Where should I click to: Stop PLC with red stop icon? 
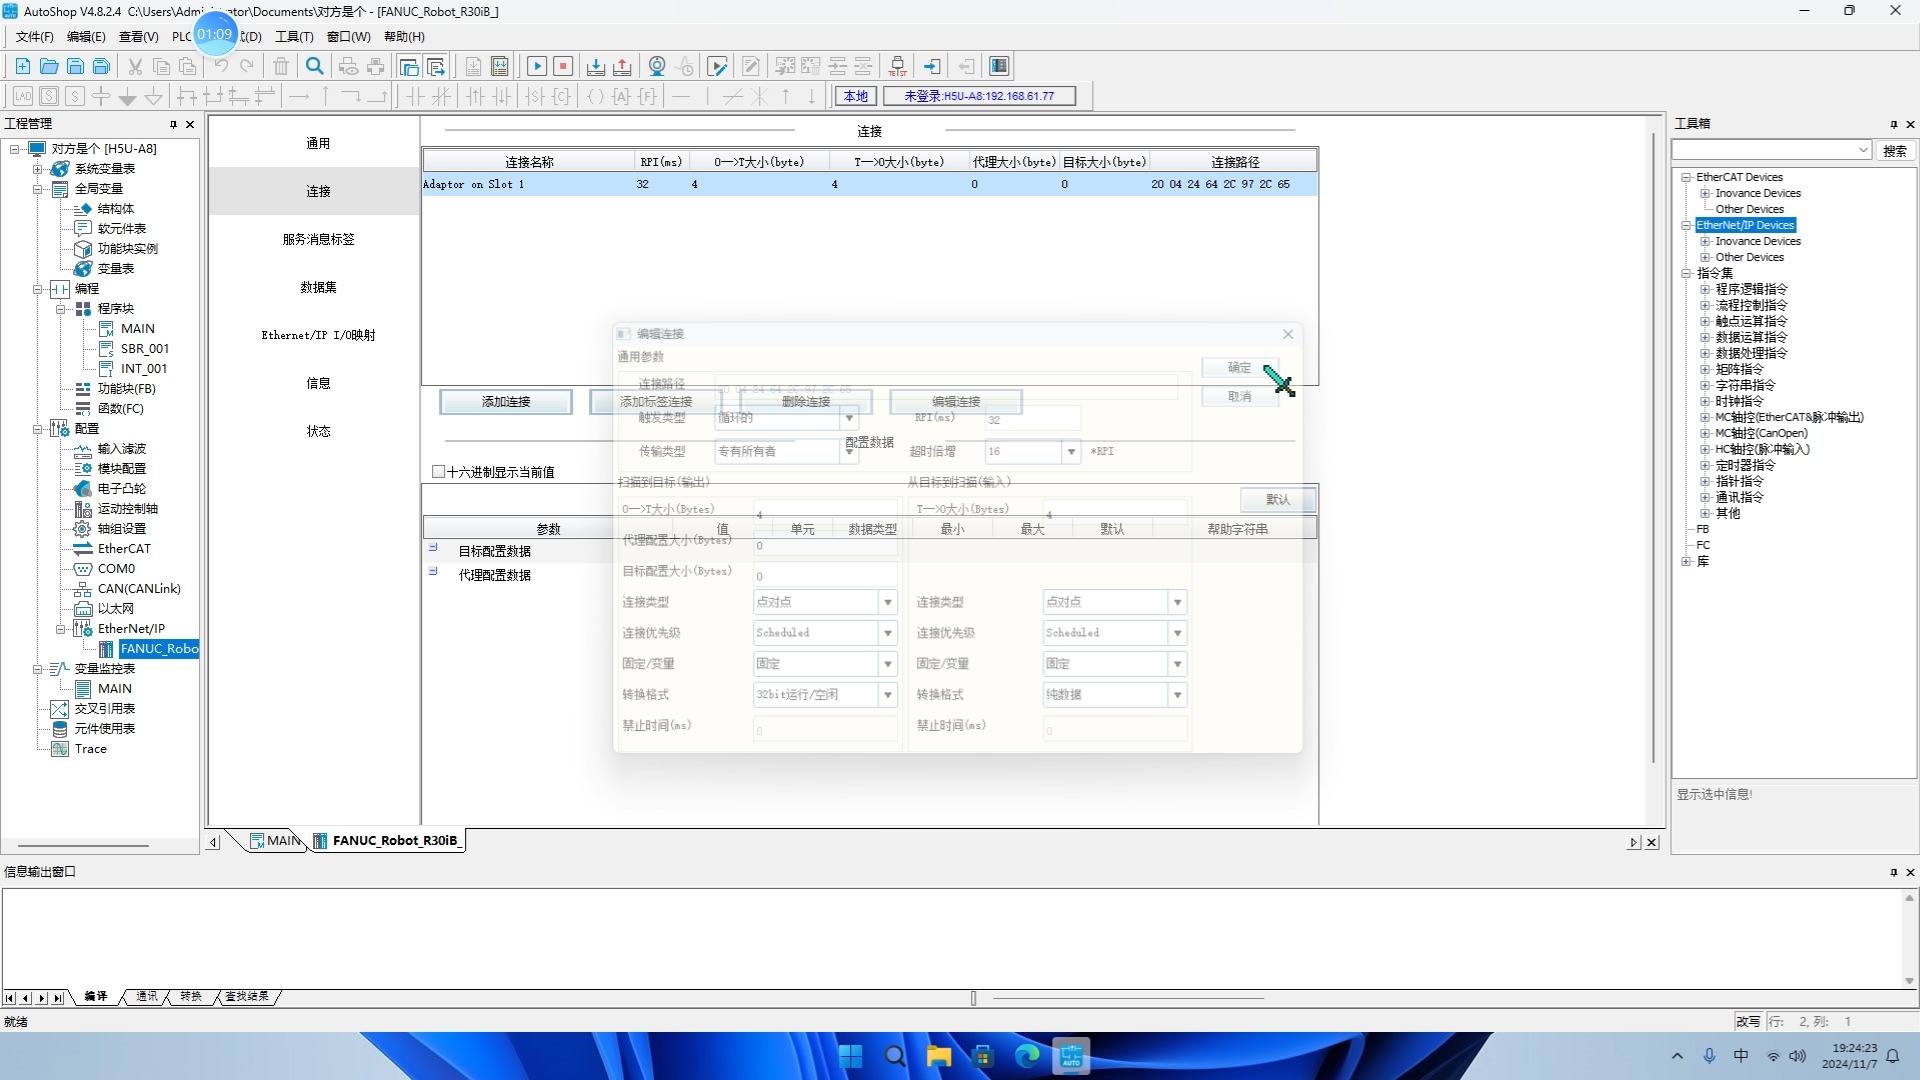click(563, 66)
